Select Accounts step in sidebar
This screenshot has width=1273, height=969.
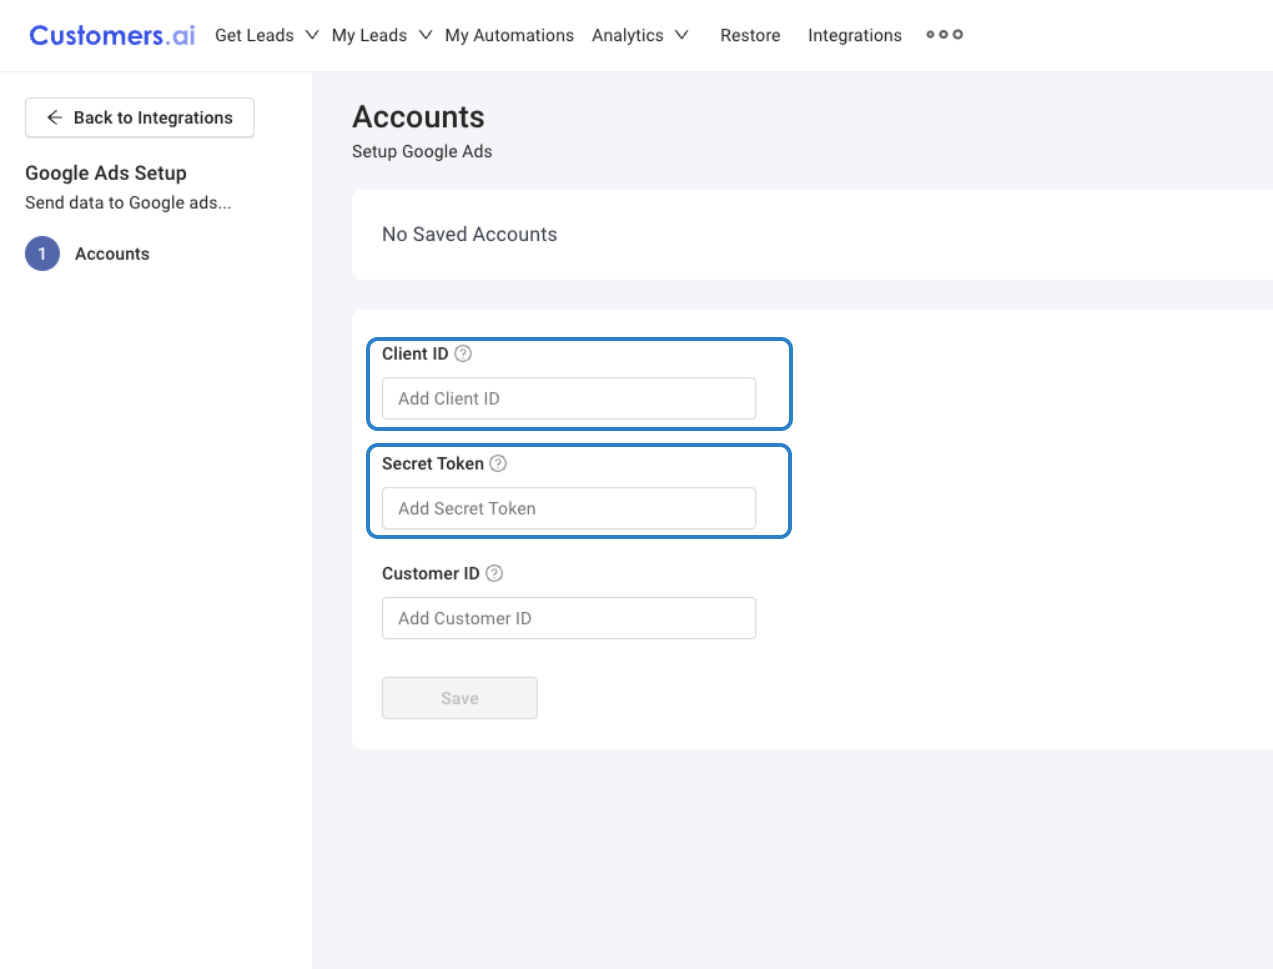coord(112,254)
